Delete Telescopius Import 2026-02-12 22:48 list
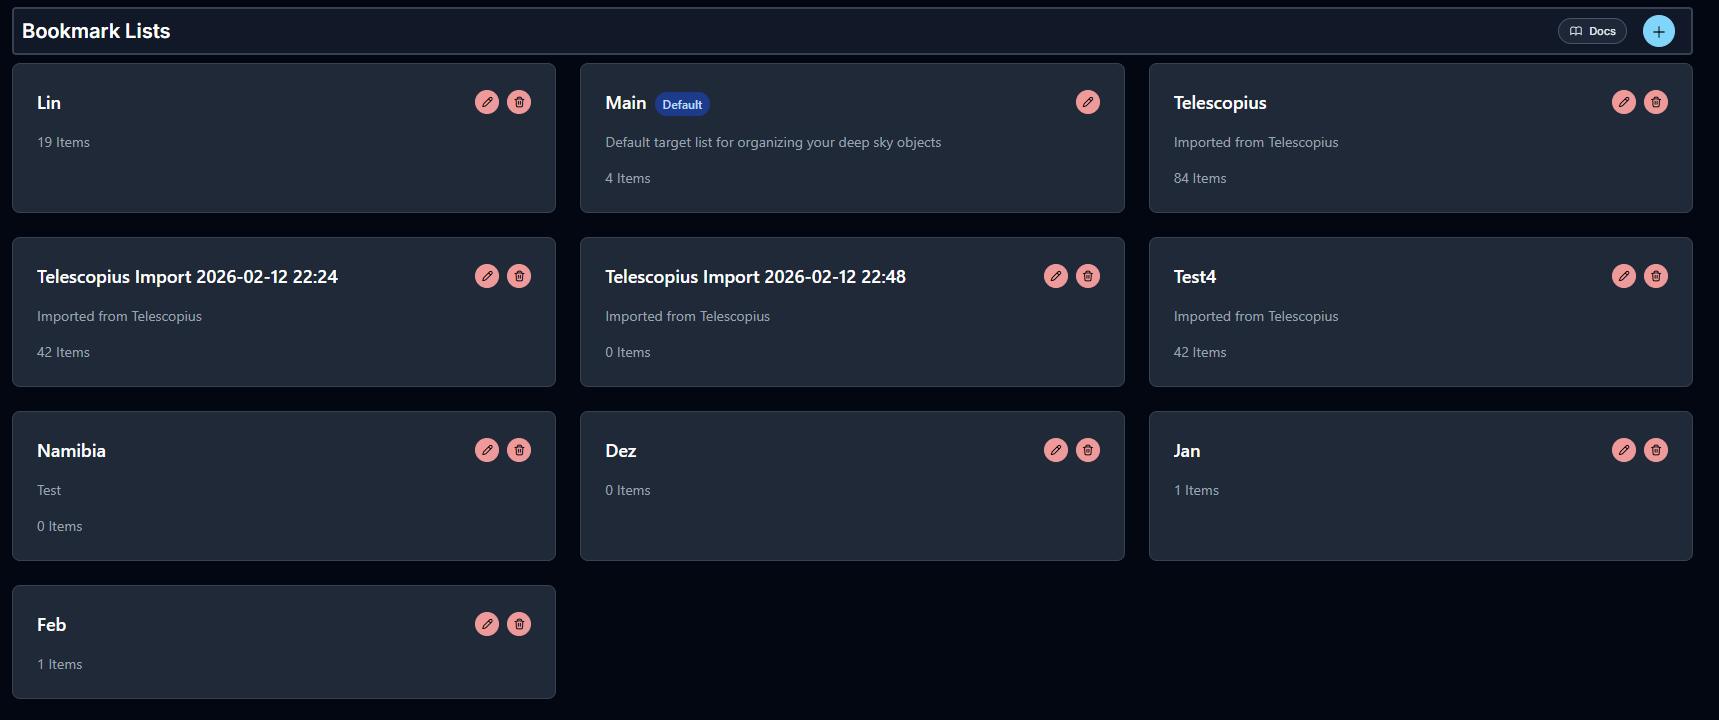The height and width of the screenshot is (720, 1719). click(1088, 276)
